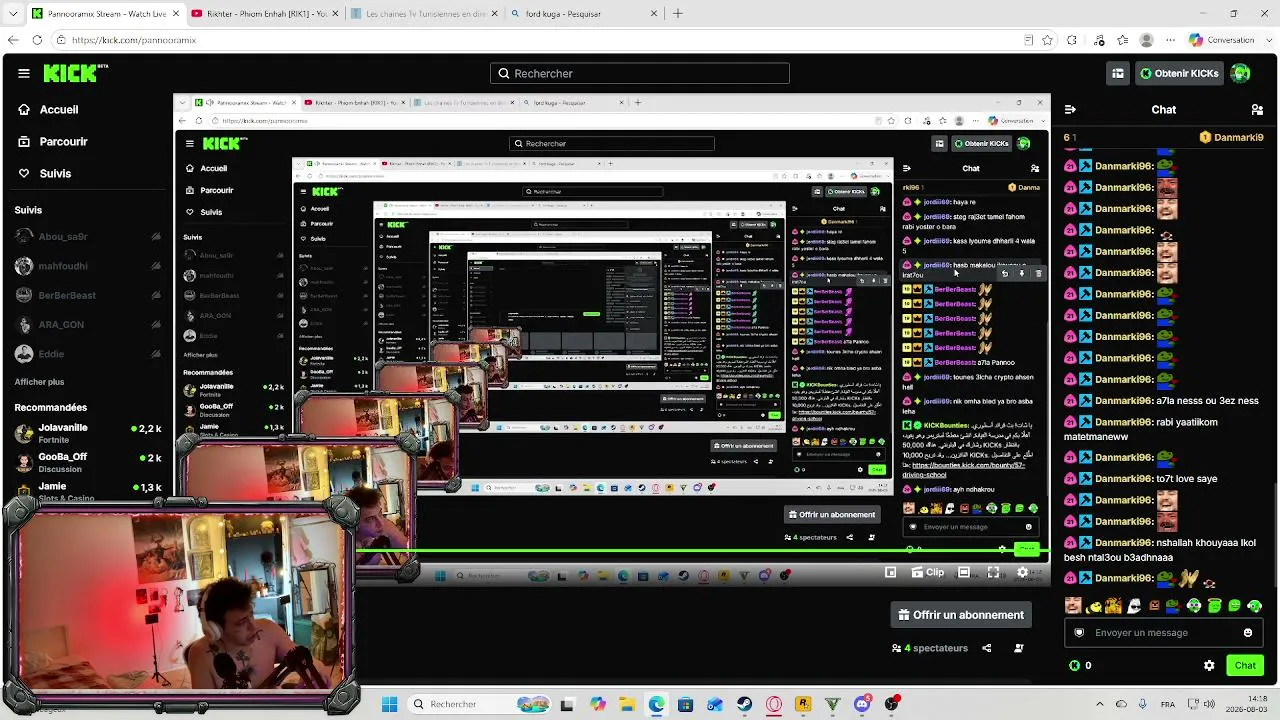Viewport: 1280px width, 720px height.
Task: Open the large KICK logo in the main header
Action: click(x=77, y=73)
